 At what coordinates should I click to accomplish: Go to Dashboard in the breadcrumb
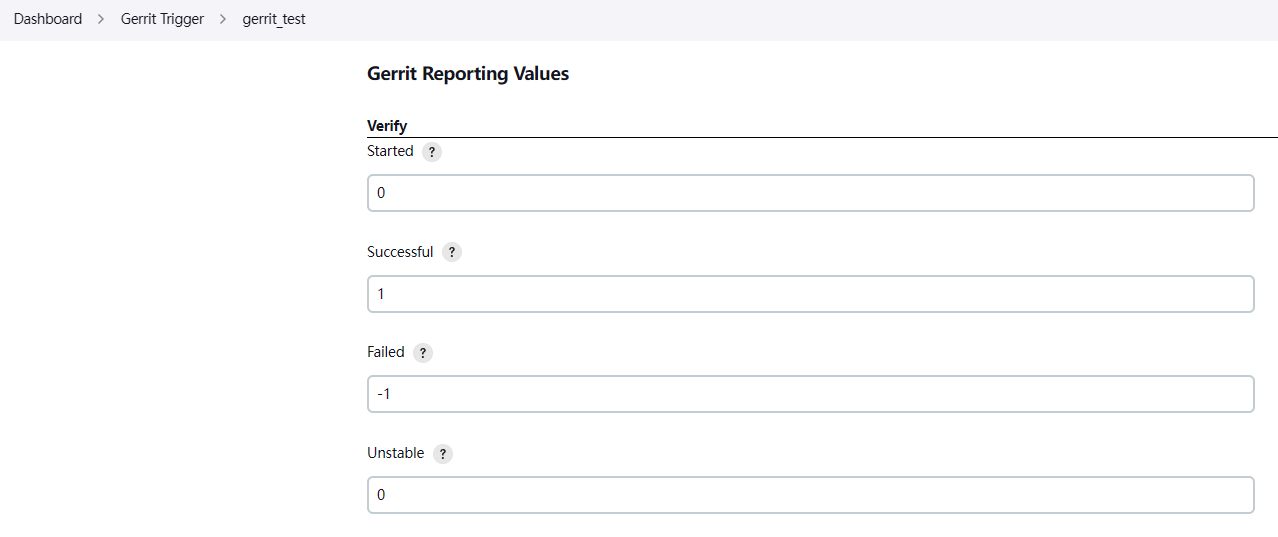tap(48, 19)
